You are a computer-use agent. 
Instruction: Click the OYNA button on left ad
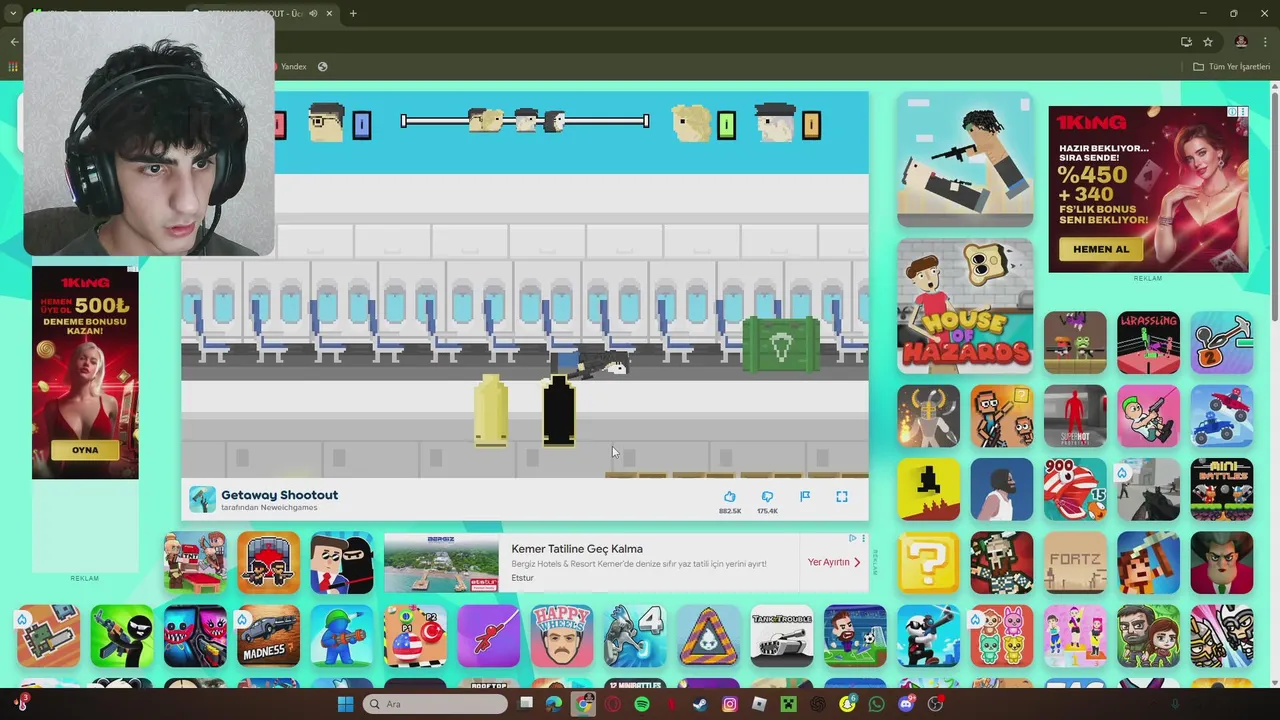(85, 450)
